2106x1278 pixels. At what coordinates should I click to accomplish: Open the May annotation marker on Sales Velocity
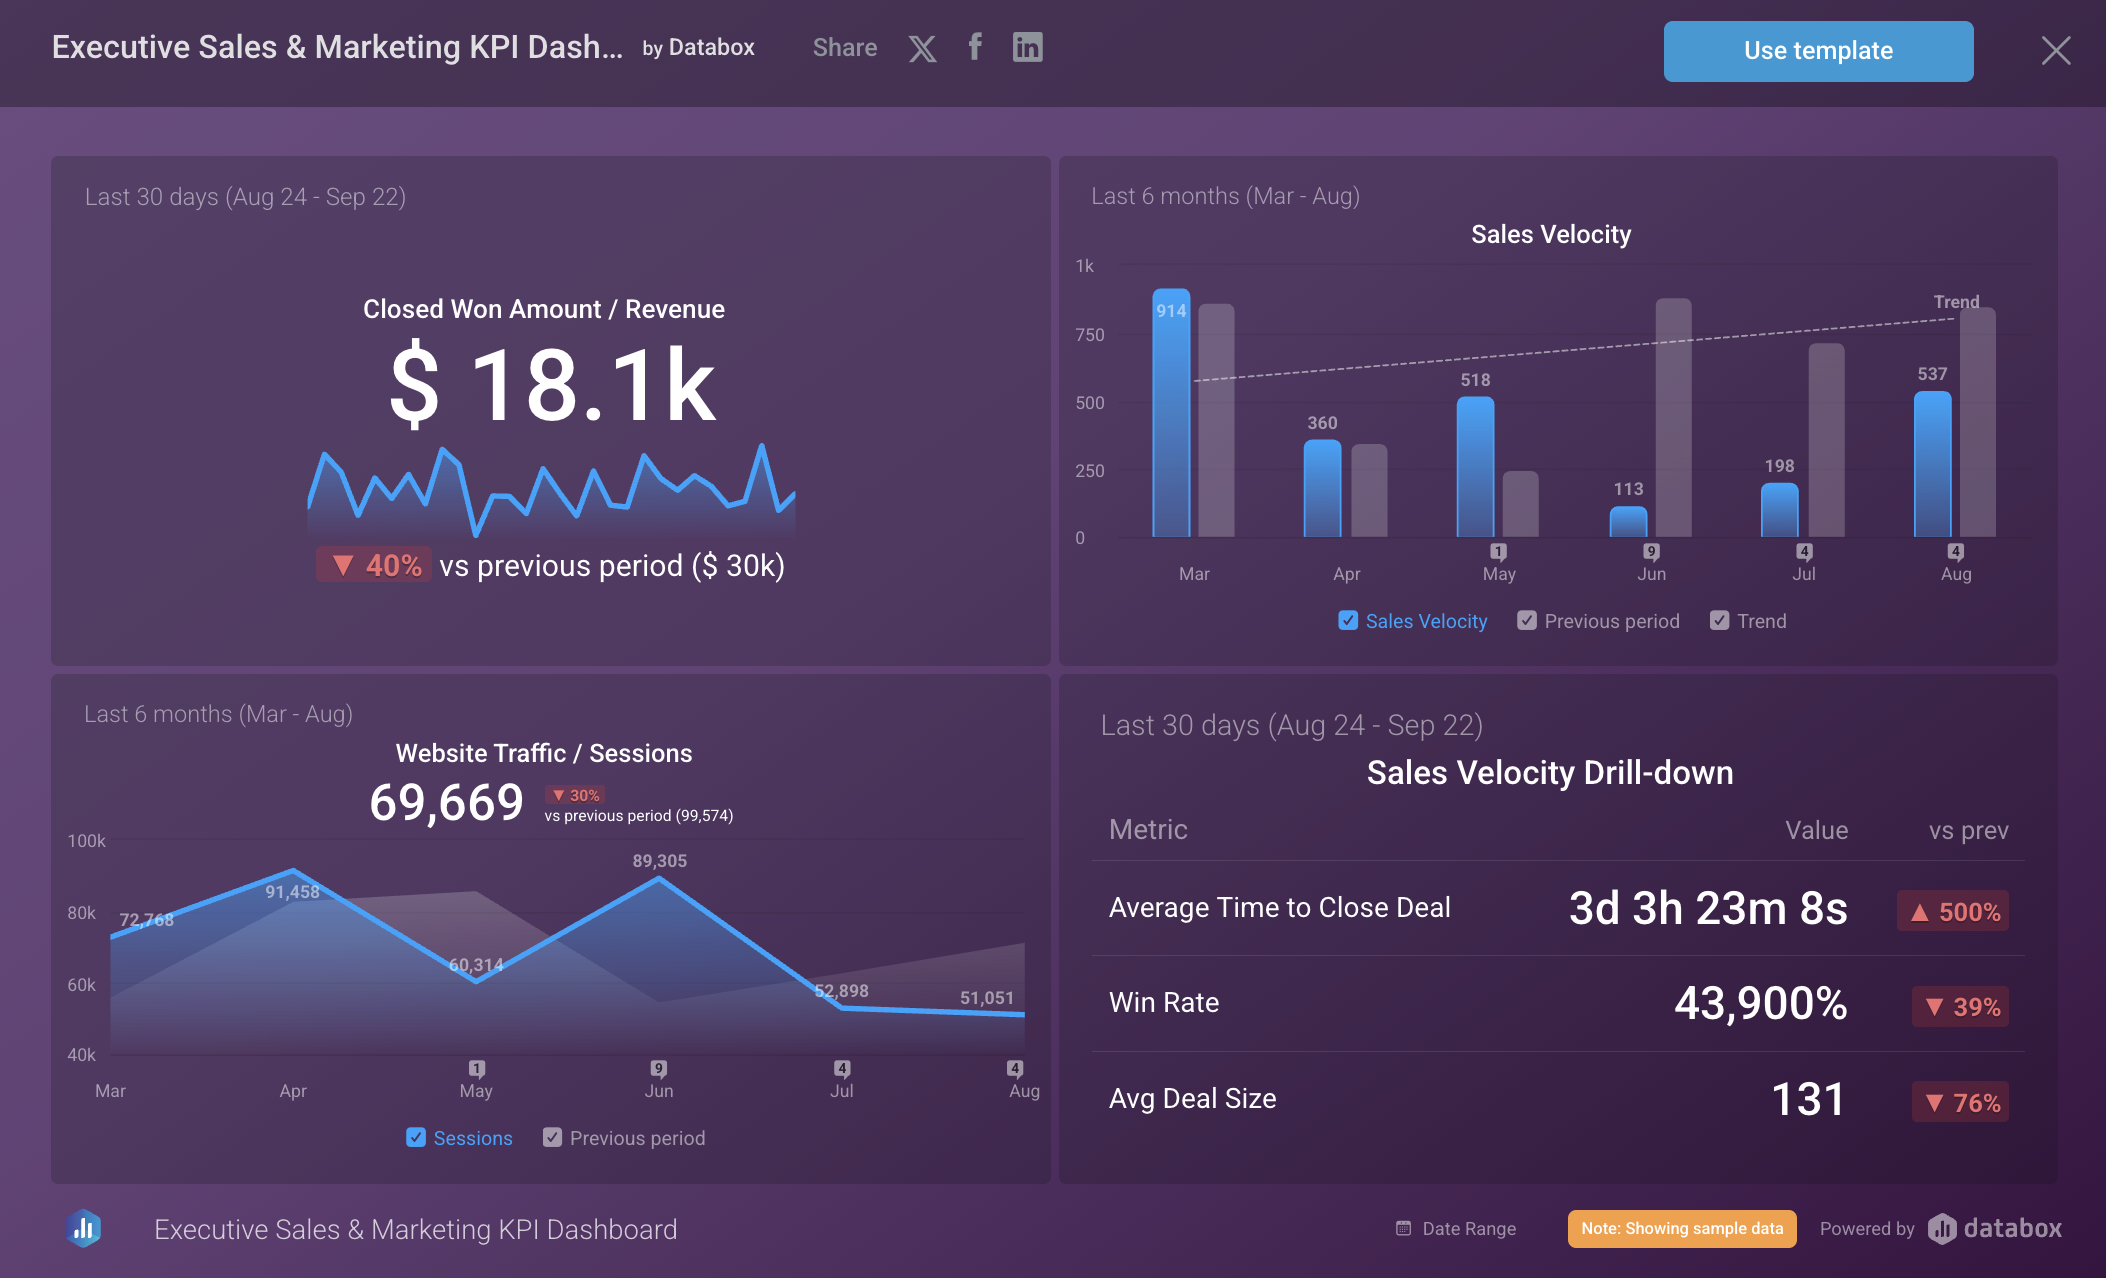tap(1498, 551)
